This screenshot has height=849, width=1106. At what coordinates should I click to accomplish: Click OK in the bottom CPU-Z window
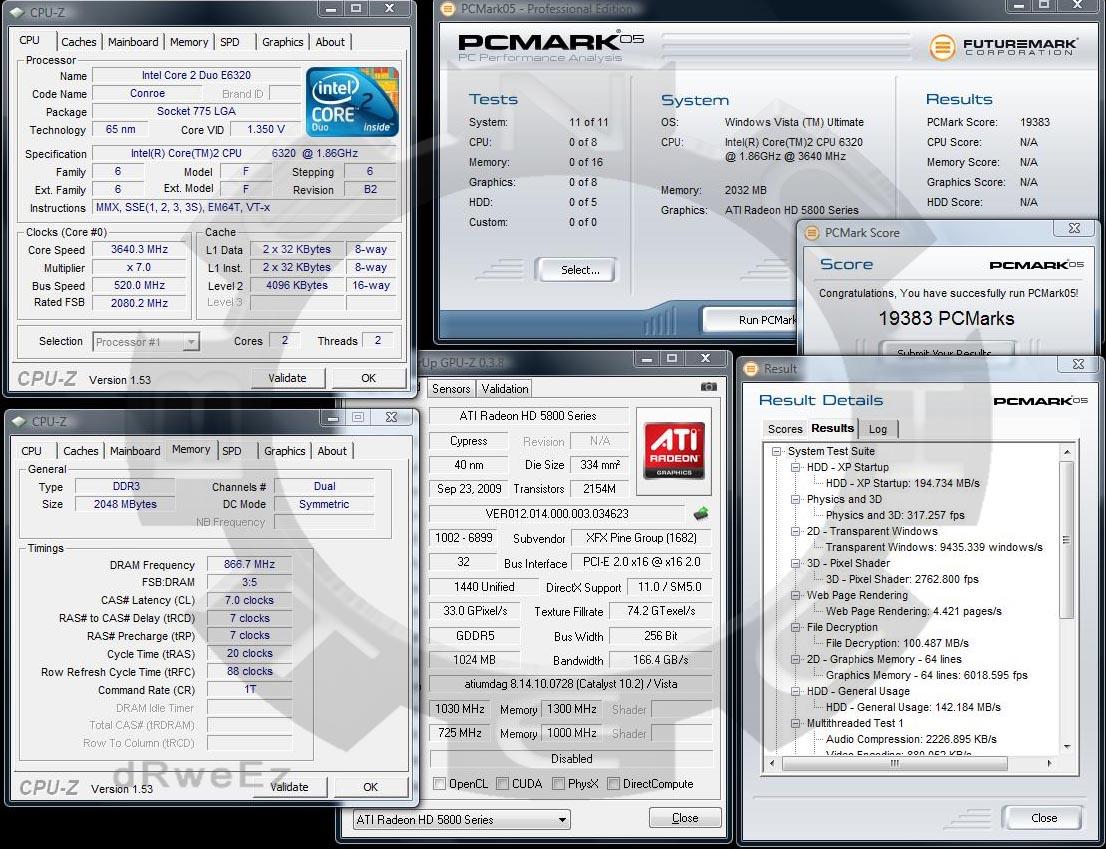[371, 787]
